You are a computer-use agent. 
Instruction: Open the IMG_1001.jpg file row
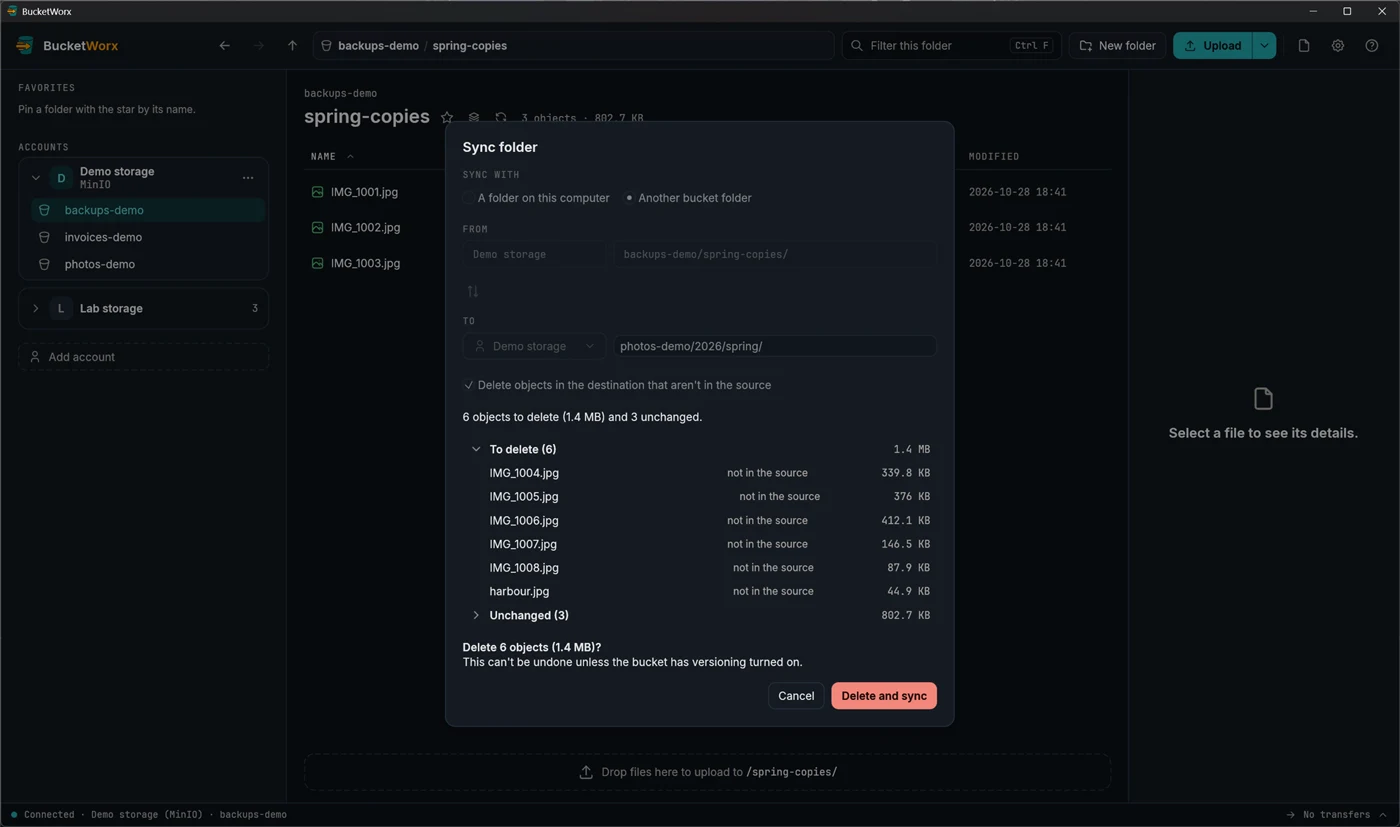coord(707,191)
